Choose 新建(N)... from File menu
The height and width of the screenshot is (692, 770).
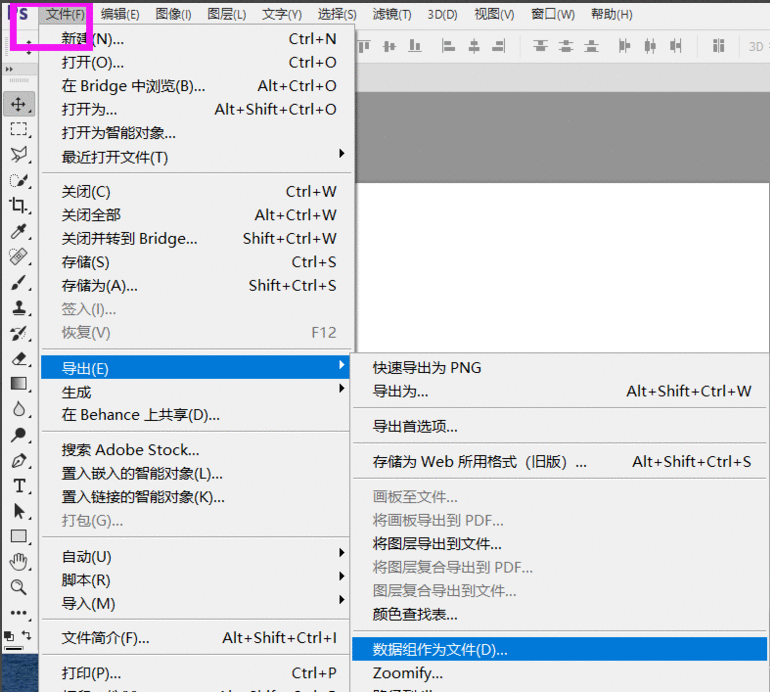197,39
